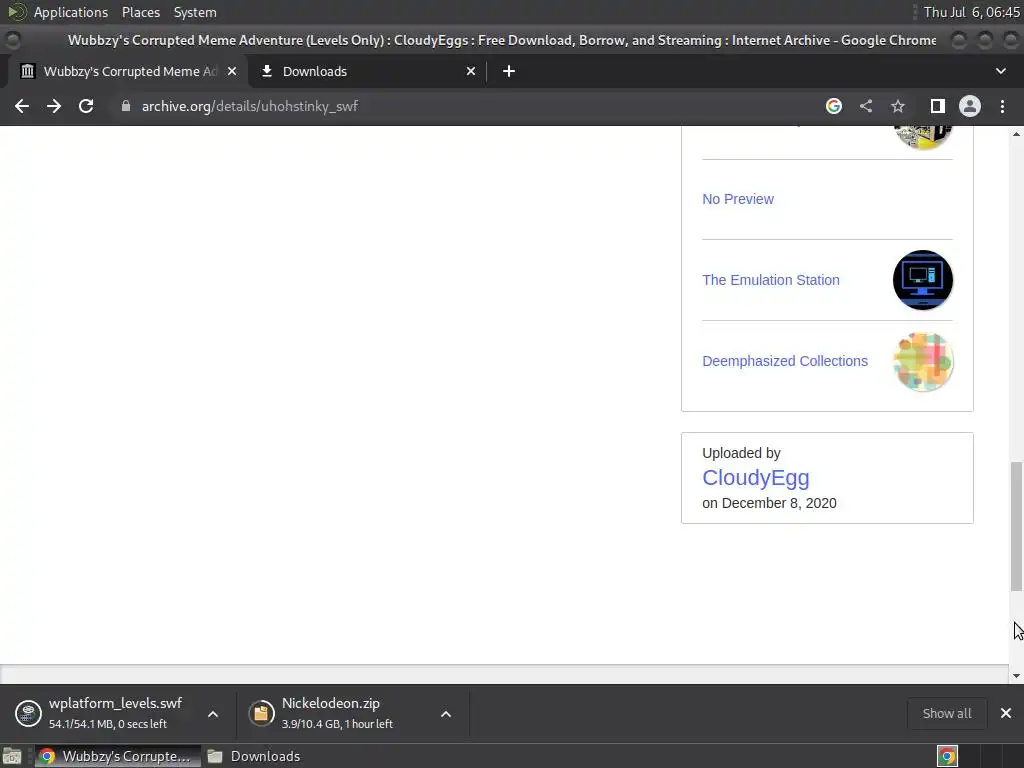The image size is (1024, 768).
Task: Click the scrollbar down arrow
Action: click(1016, 676)
